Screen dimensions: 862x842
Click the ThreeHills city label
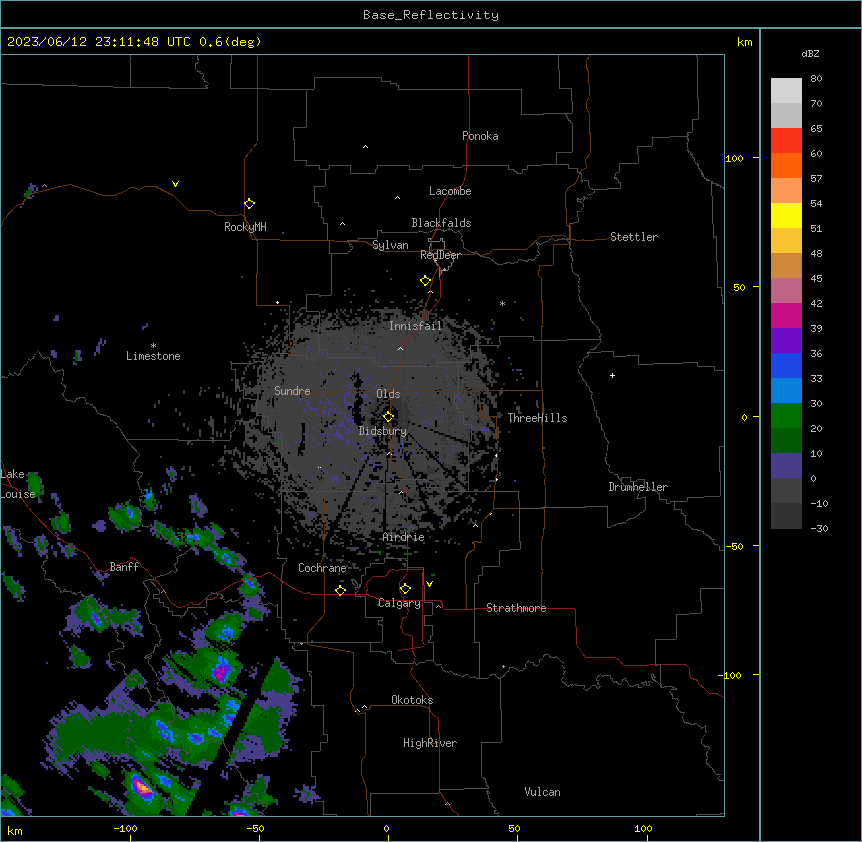click(x=537, y=418)
